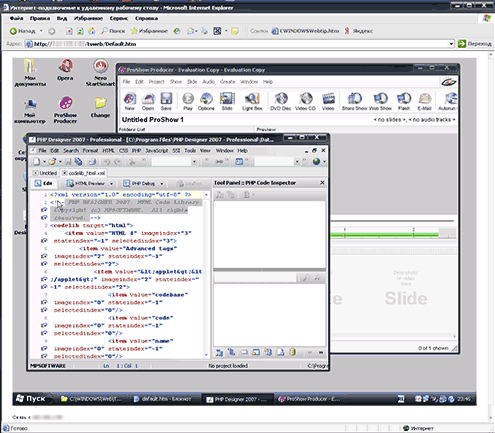Screen dimensions: 495x433
Task: Click Opera desktop icon
Action: tap(66, 70)
